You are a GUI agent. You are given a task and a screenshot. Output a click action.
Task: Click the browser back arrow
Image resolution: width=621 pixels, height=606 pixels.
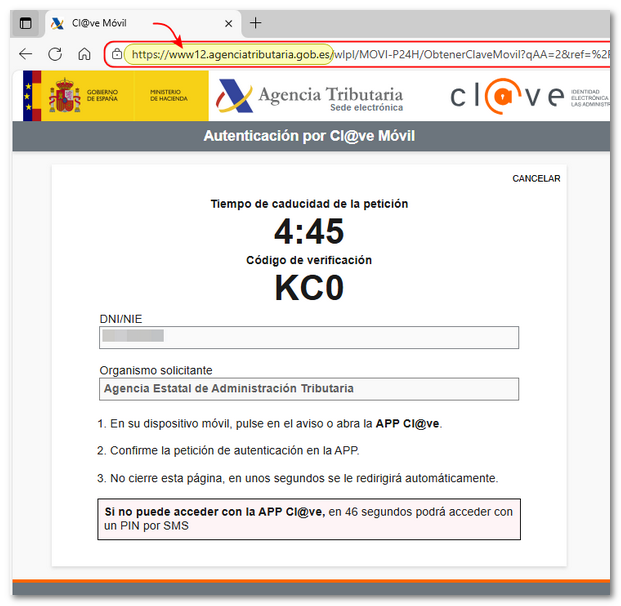[x=26, y=53]
